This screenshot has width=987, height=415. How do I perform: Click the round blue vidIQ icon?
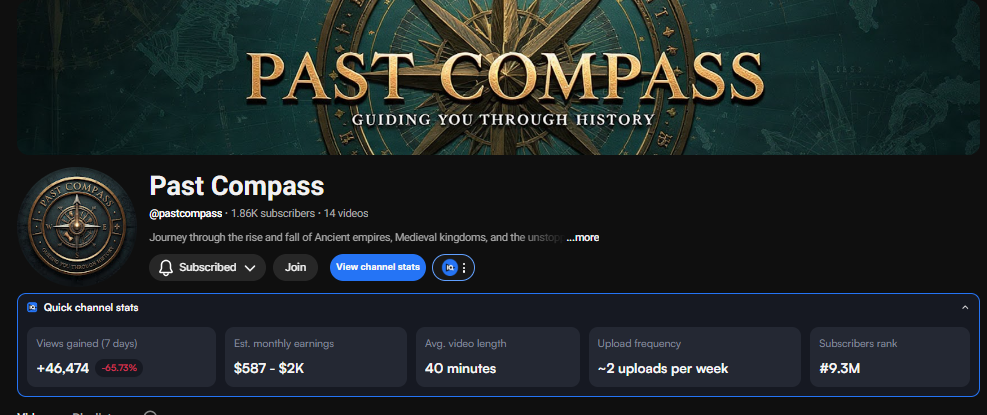449,268
